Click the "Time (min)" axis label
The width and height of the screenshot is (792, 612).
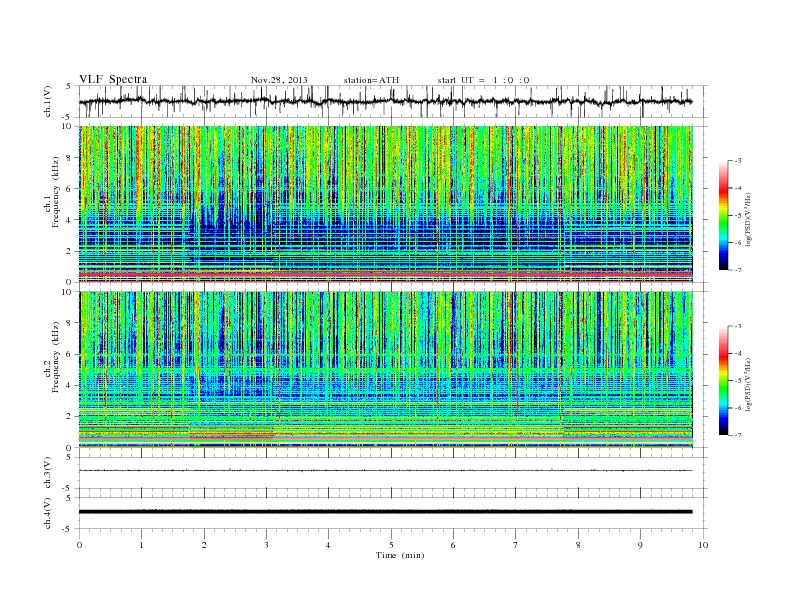click(x=400, y=555)
